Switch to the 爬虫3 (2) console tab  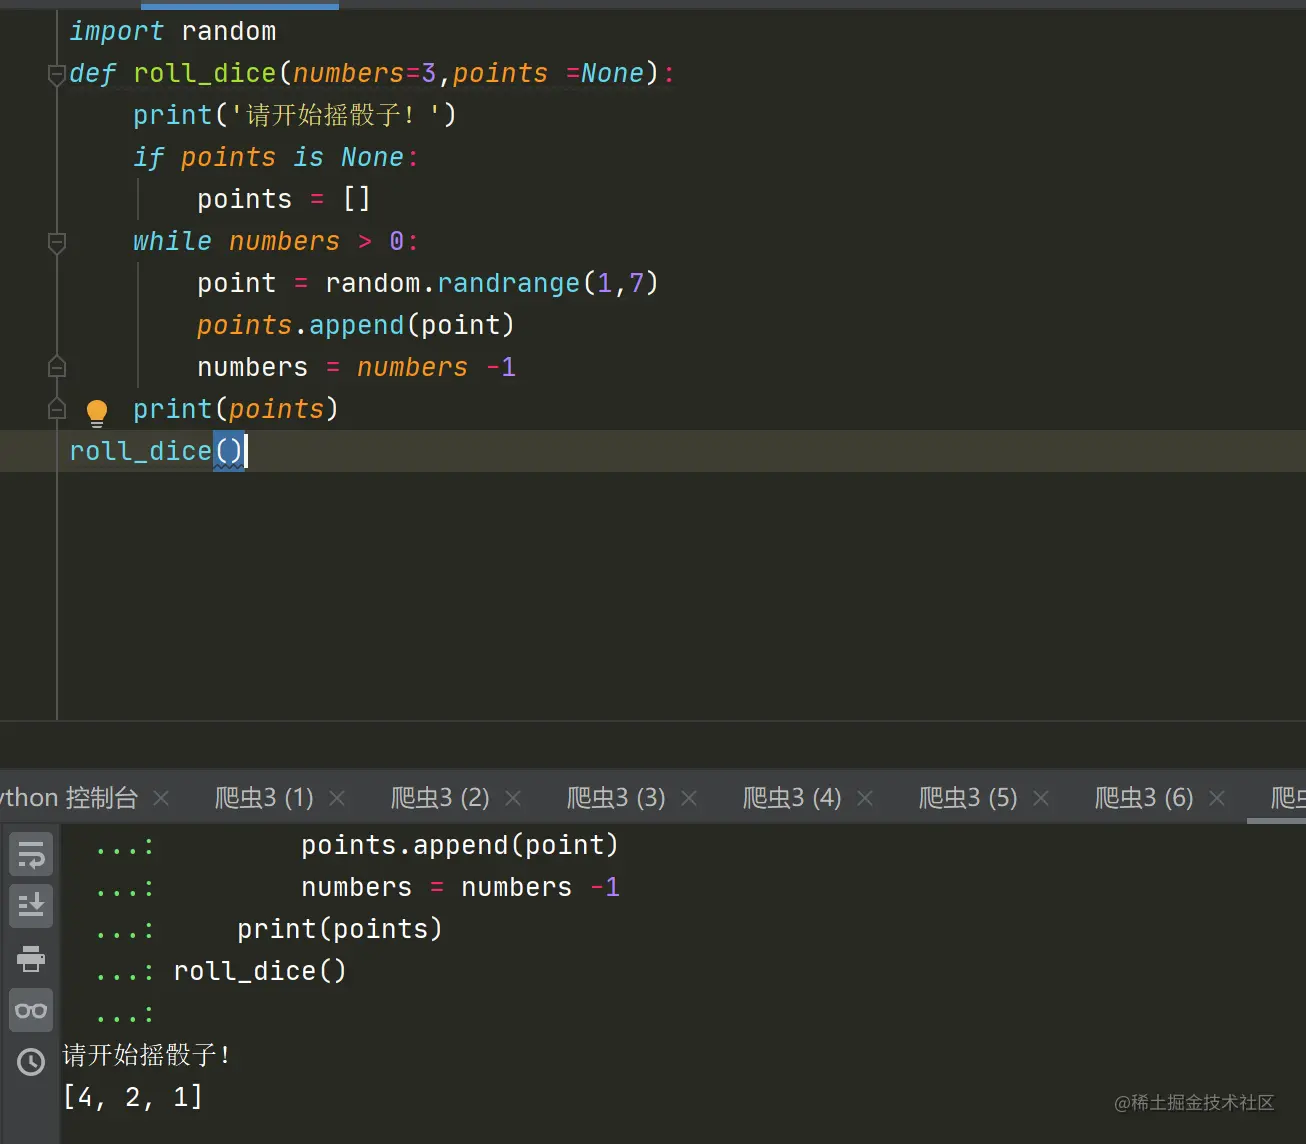tap(440, 798)
